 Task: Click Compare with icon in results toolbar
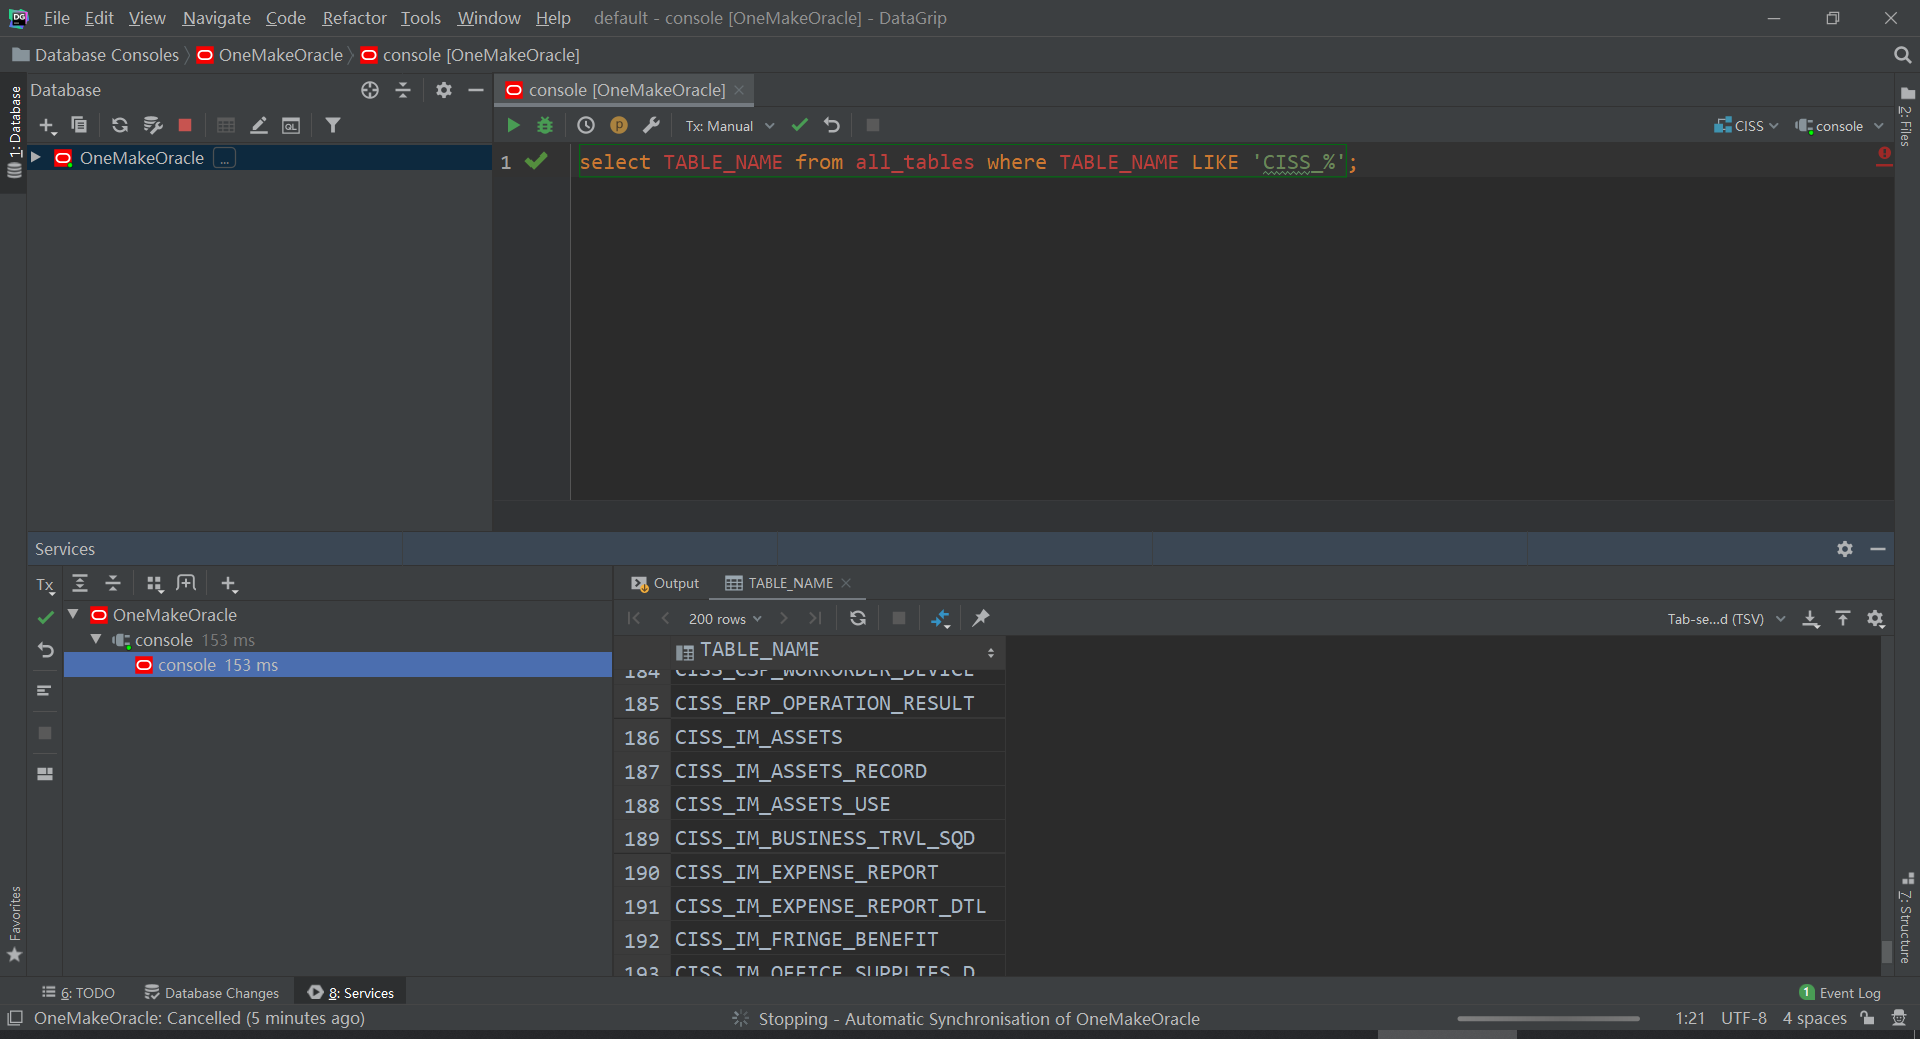(940, 618)
